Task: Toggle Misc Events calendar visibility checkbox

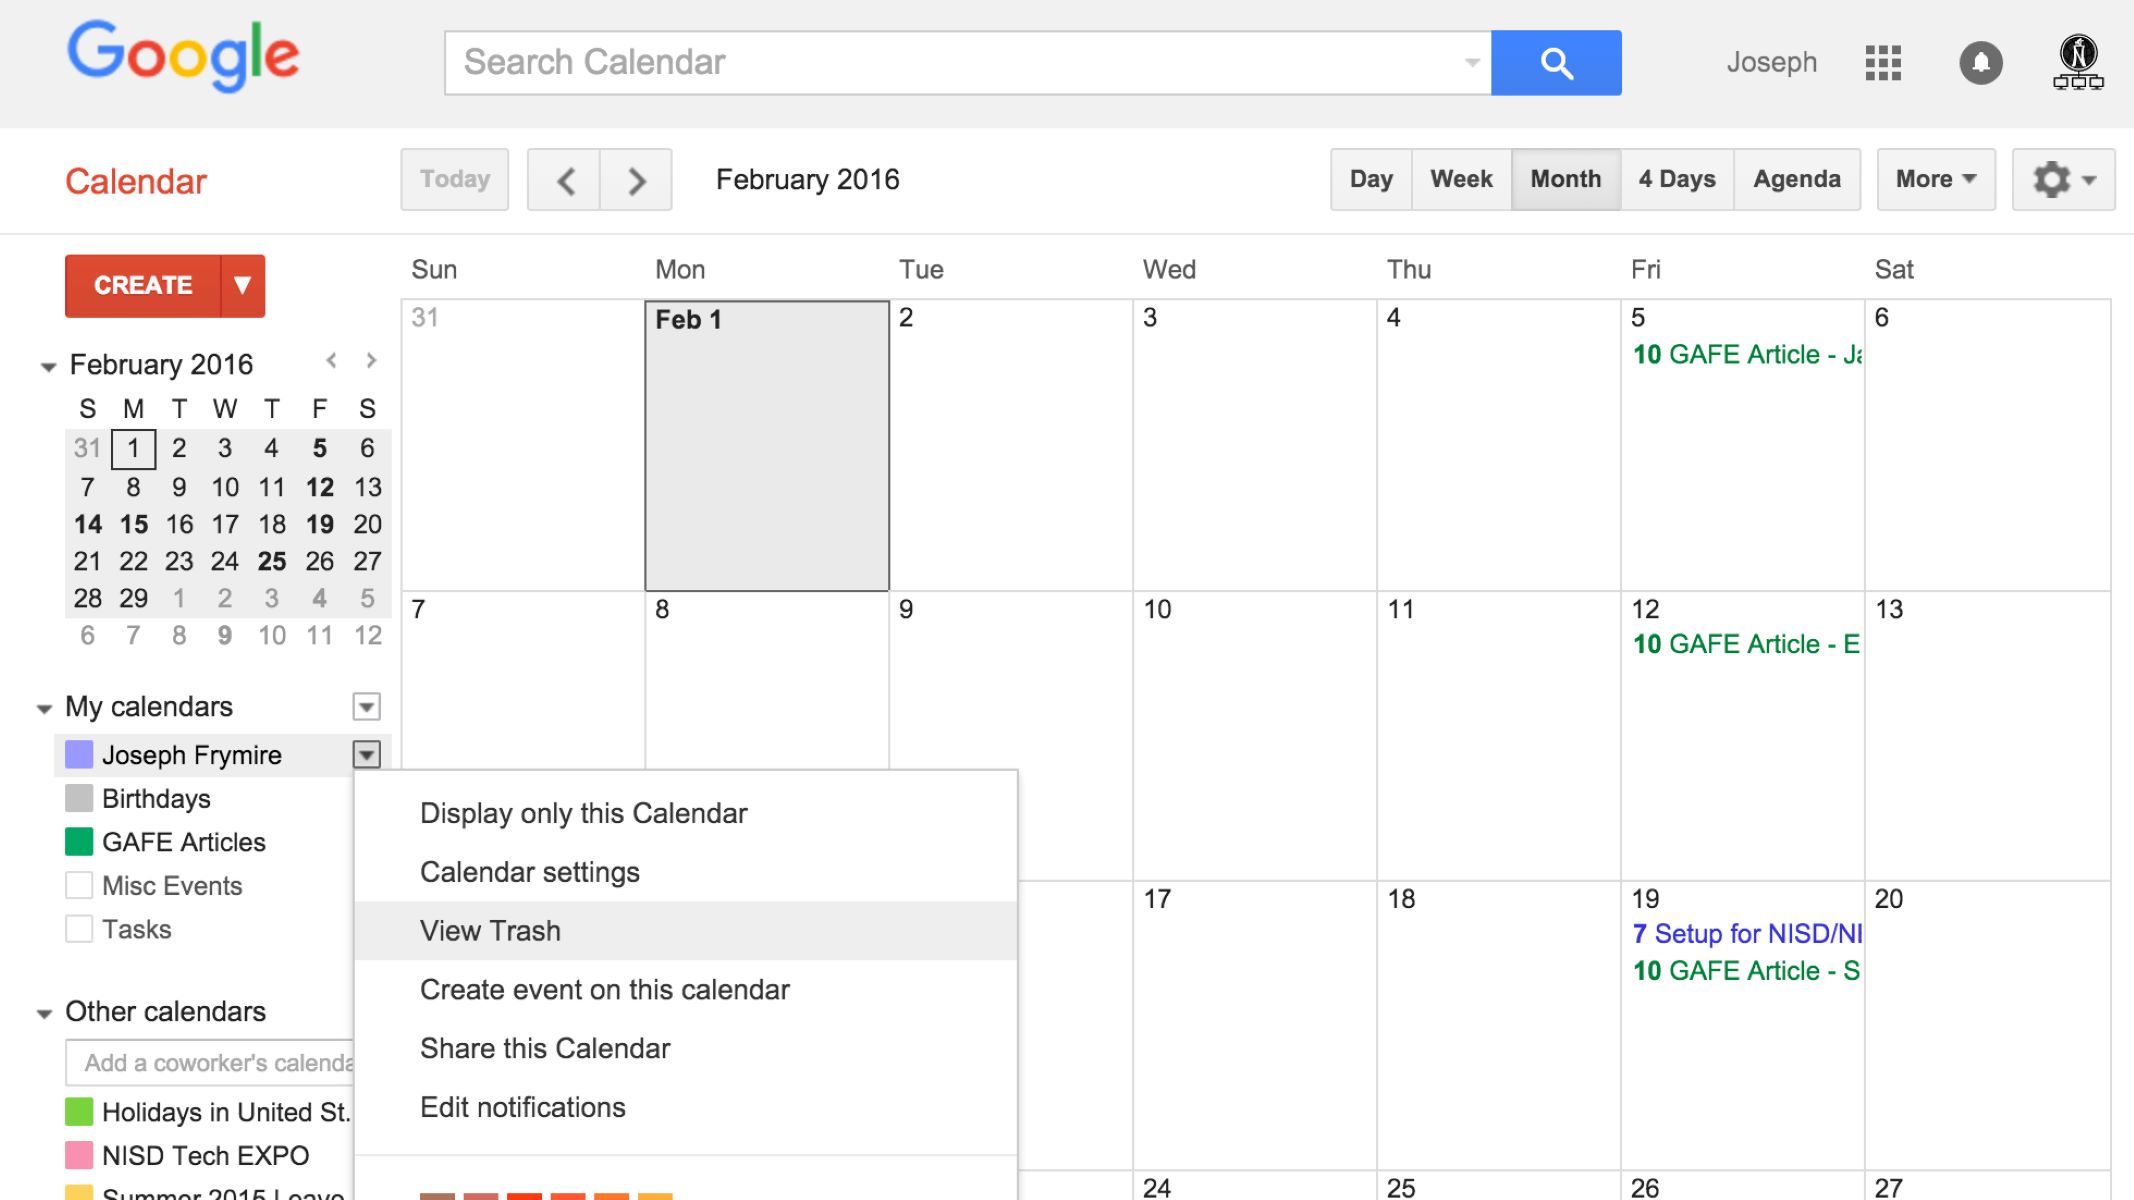Action: click(78, 885)
